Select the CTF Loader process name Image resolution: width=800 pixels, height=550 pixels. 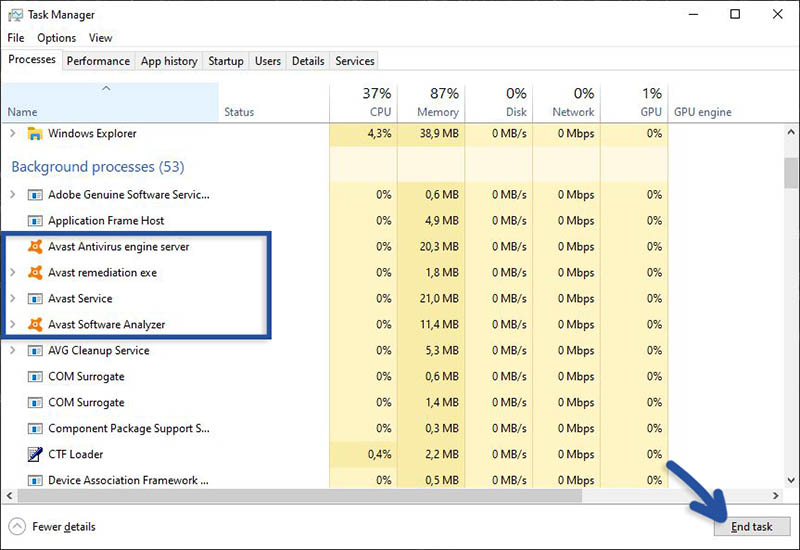pyautogui.click(x=76, y=455)
